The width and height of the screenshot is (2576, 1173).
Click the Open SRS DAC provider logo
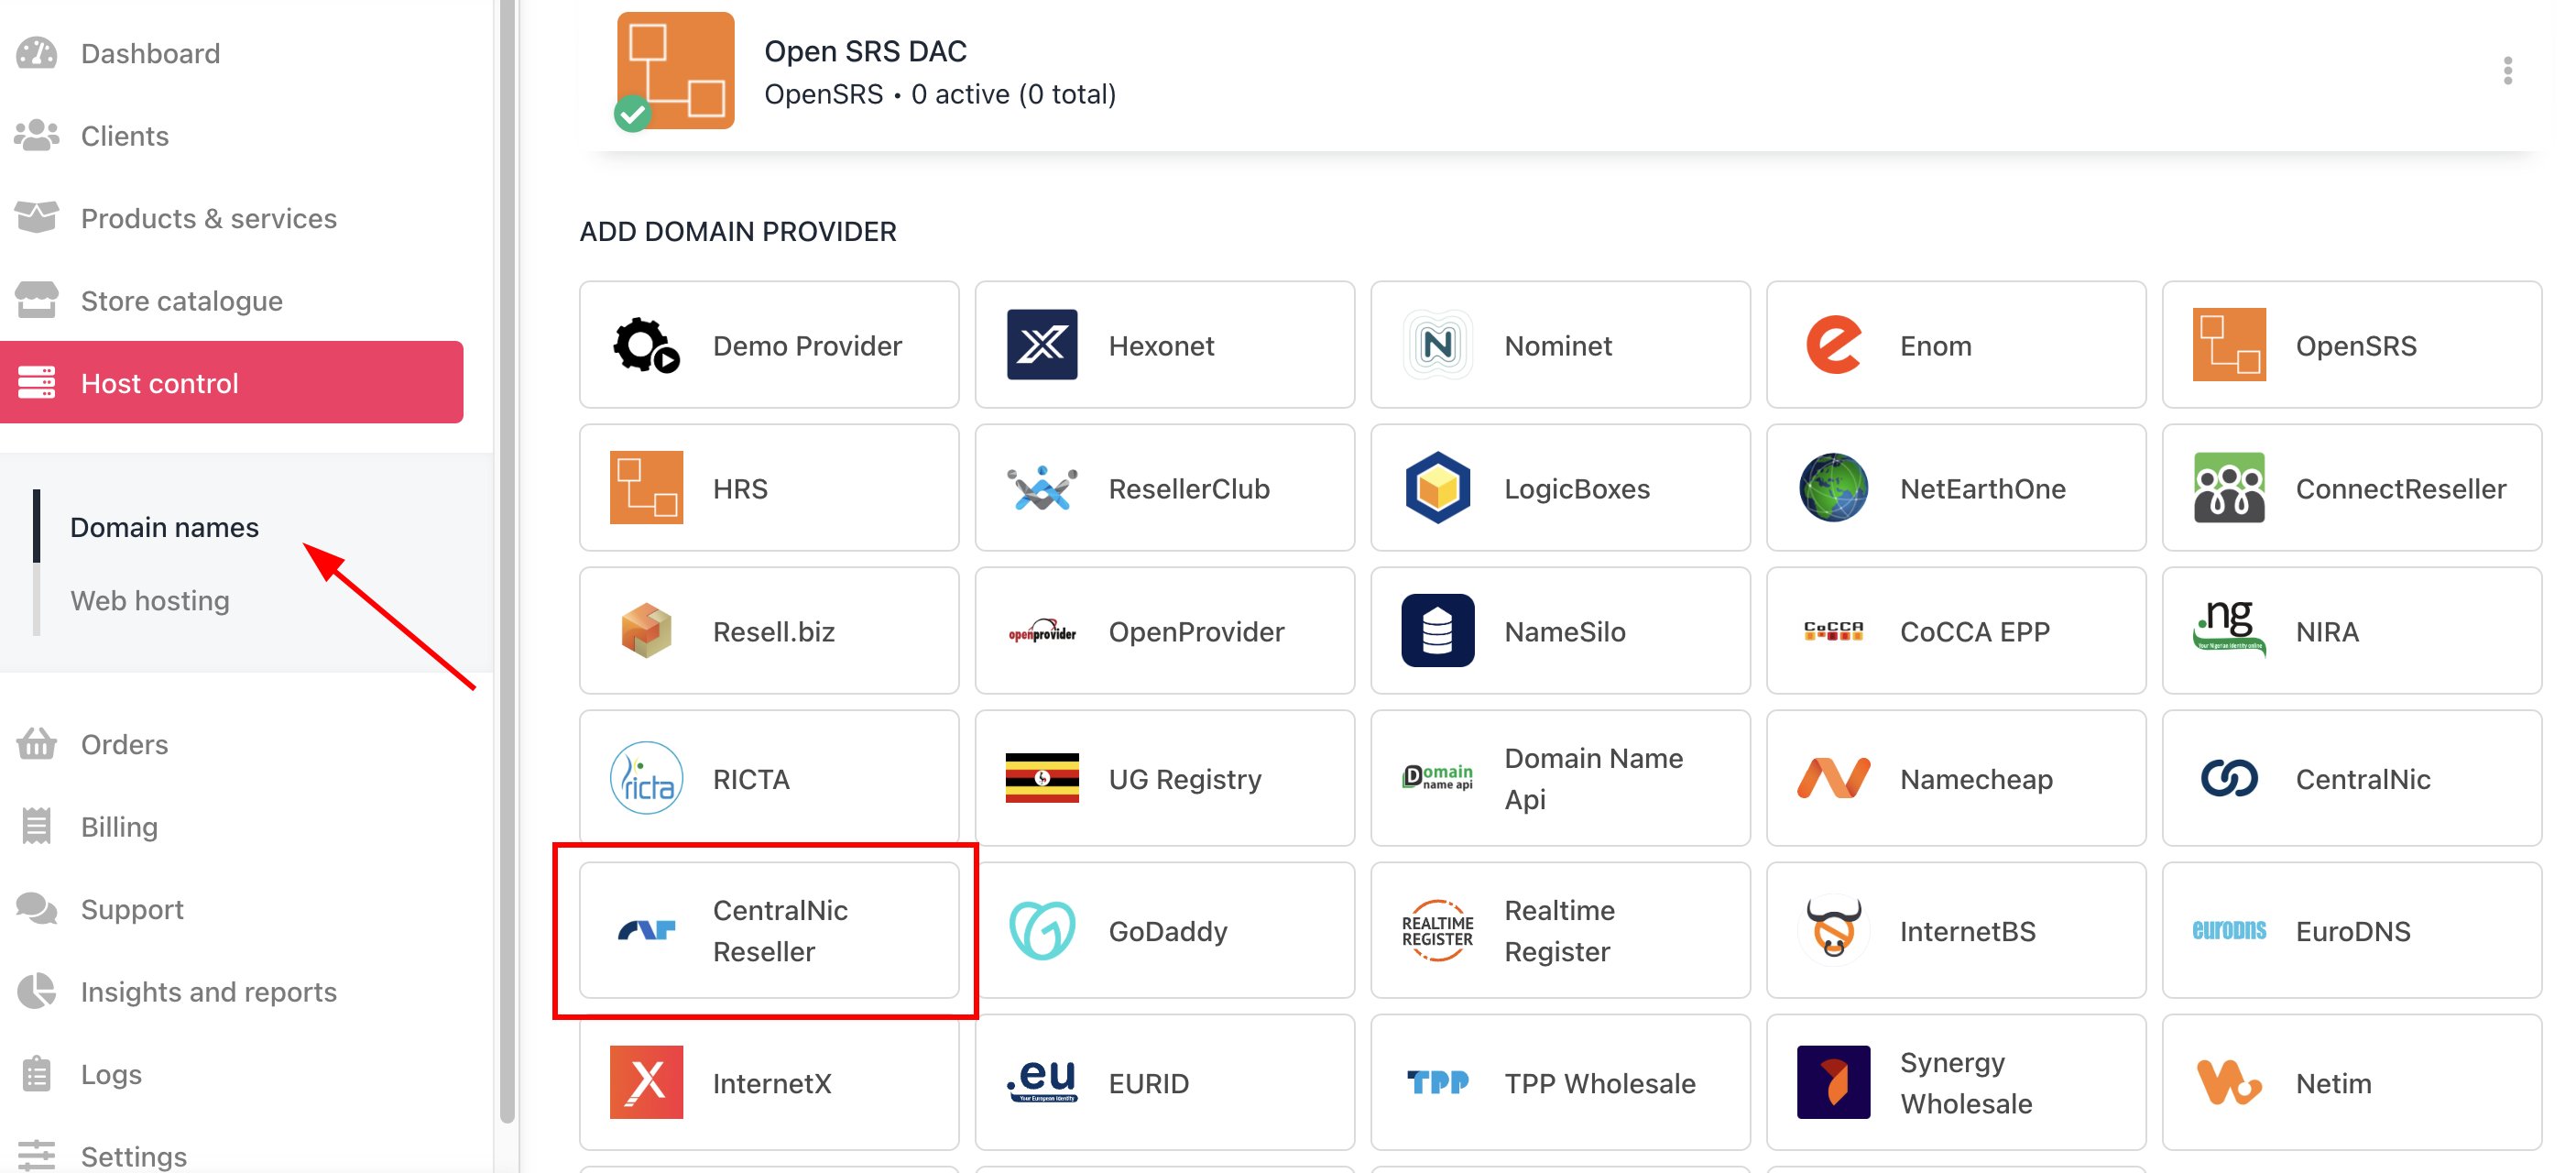point(675,71)
